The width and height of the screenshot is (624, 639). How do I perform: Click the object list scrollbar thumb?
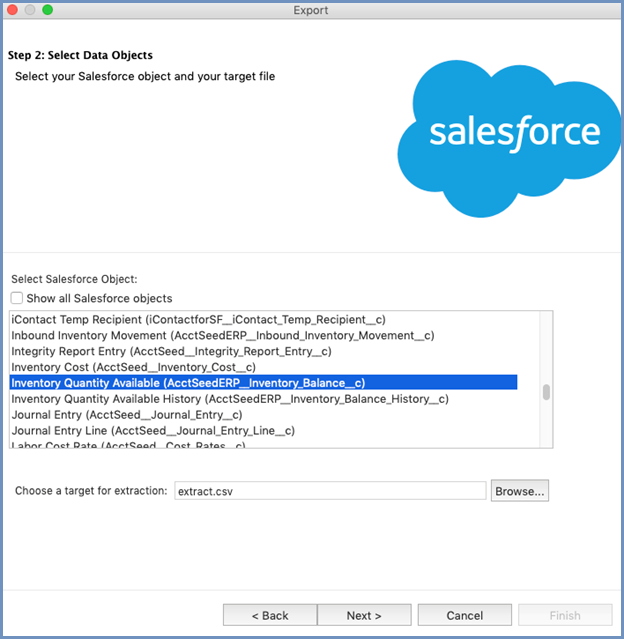(x=546, y=392)
